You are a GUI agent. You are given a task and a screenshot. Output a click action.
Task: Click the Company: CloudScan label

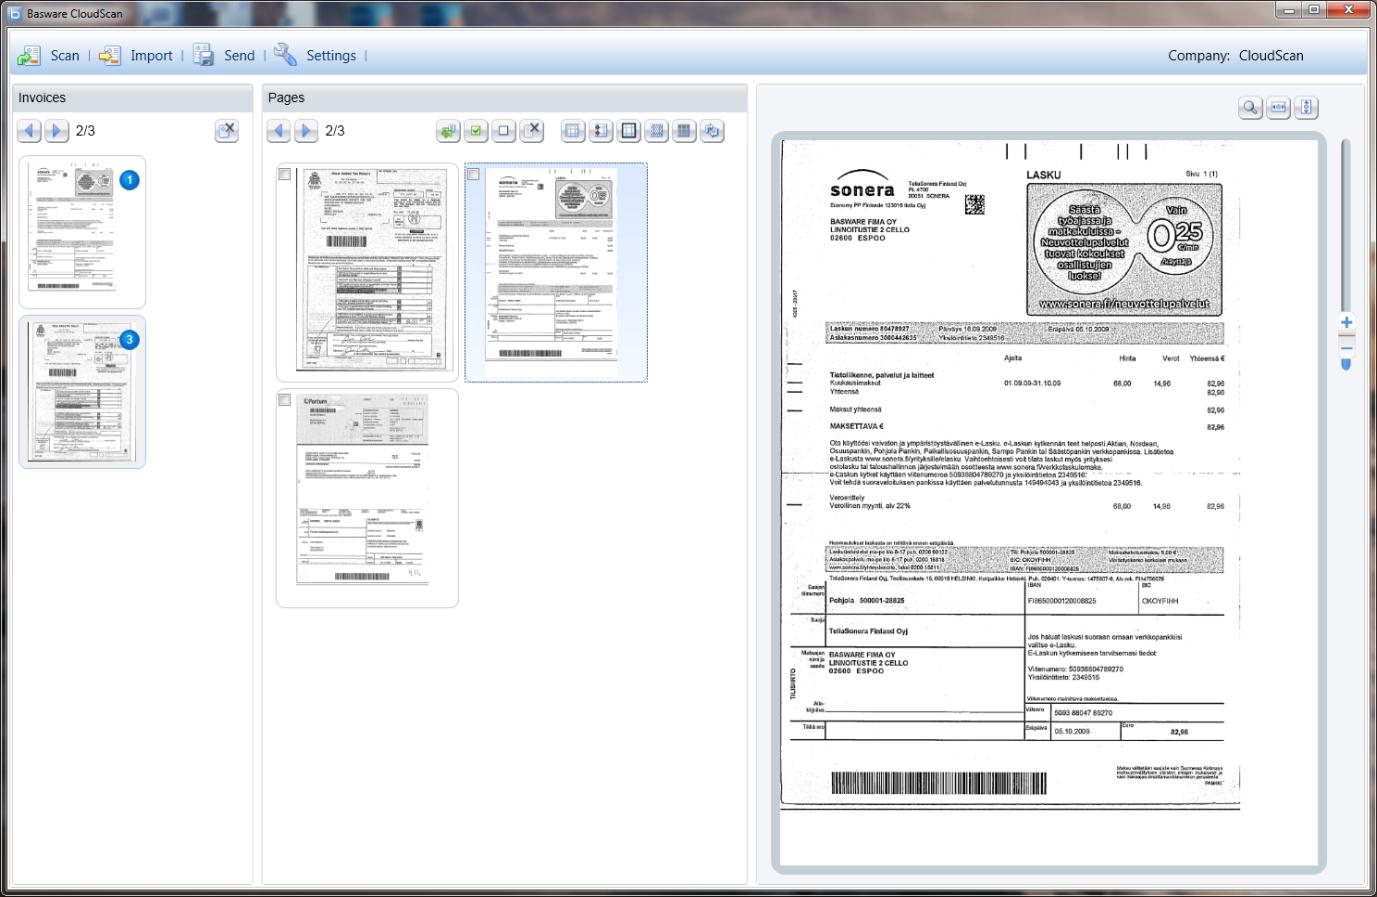[x=1235, y=56]
